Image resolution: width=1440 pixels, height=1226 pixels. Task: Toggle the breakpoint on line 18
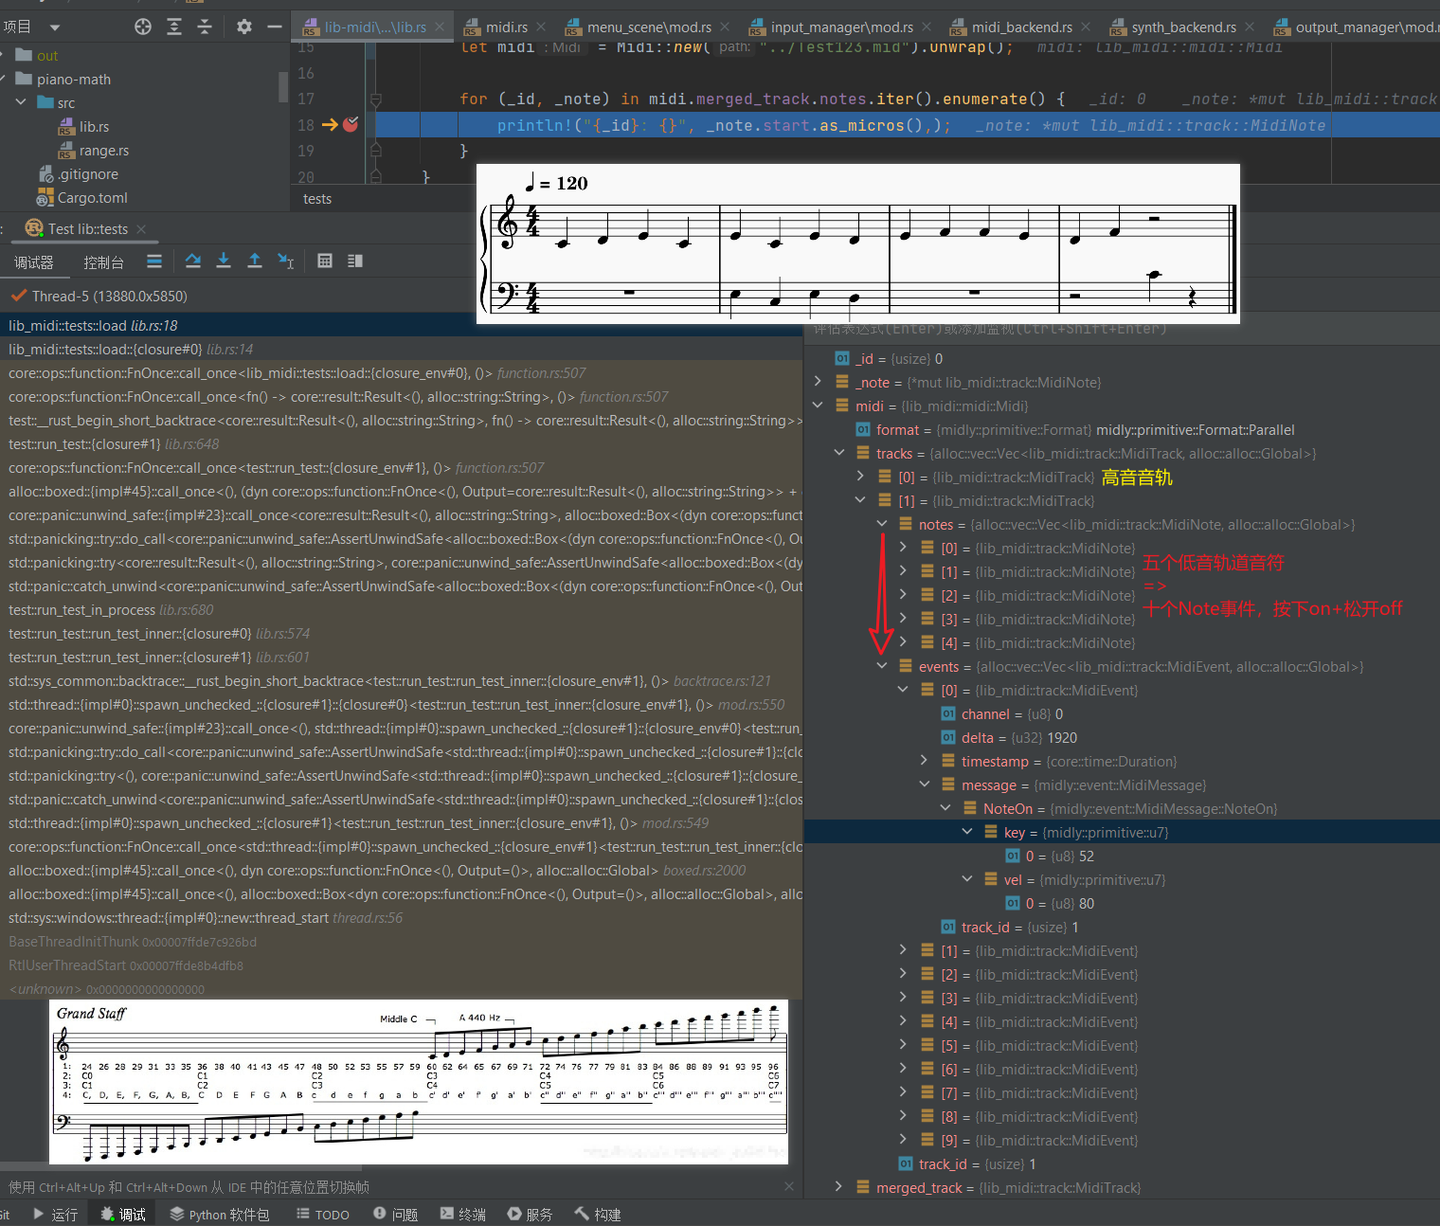click(350, 125)
